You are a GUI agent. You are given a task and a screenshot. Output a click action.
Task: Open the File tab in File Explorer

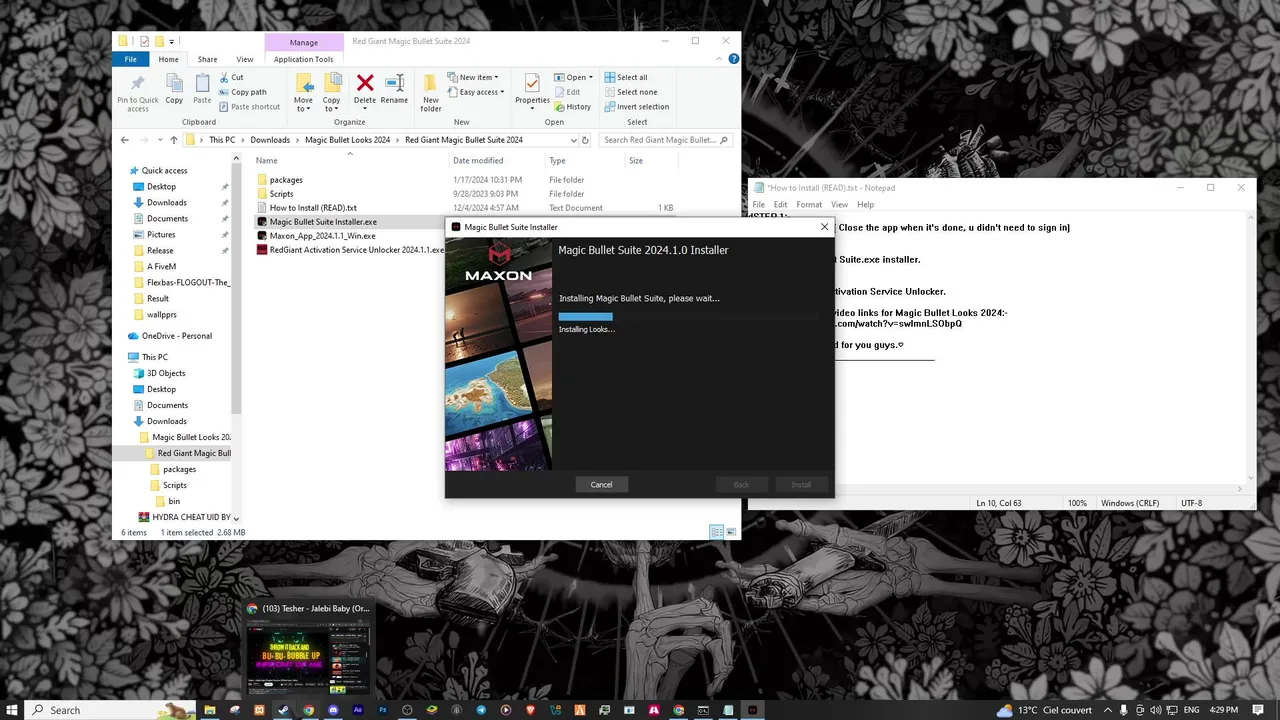click(130, 59)
